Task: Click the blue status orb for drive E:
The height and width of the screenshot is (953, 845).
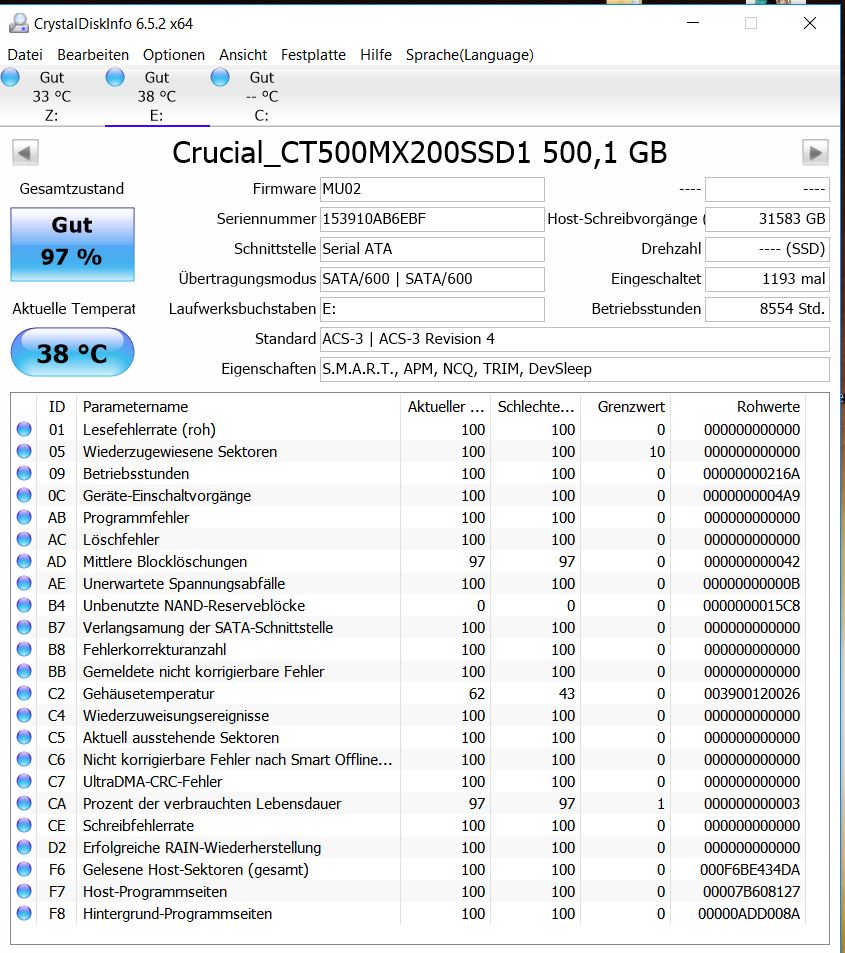Action: click(115, 77)
